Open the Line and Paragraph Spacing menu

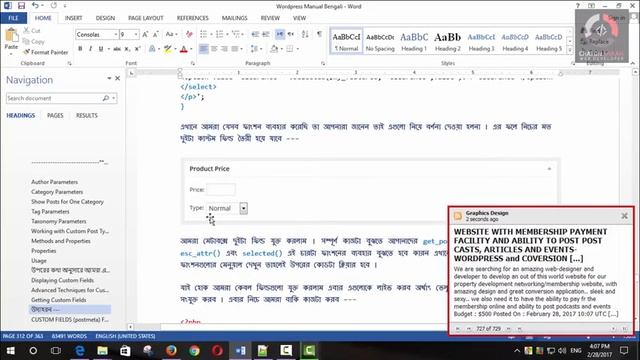[255, 49]
